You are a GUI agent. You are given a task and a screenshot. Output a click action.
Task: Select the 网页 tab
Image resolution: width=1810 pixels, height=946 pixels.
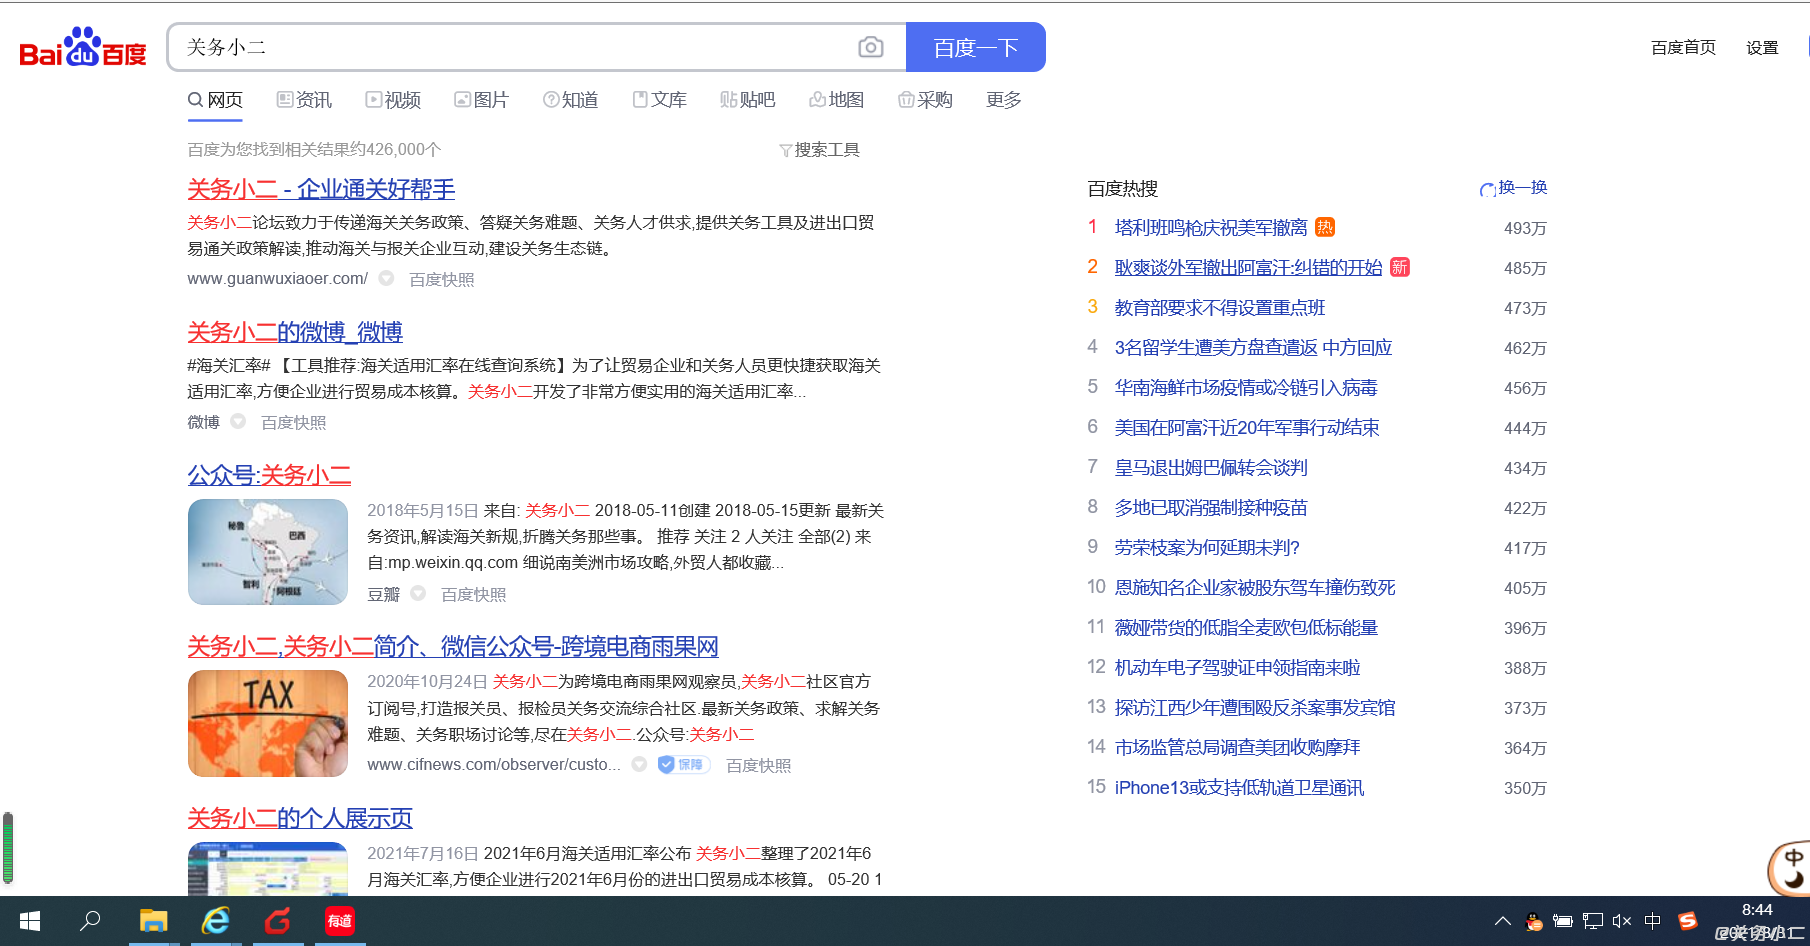point(215,100)
